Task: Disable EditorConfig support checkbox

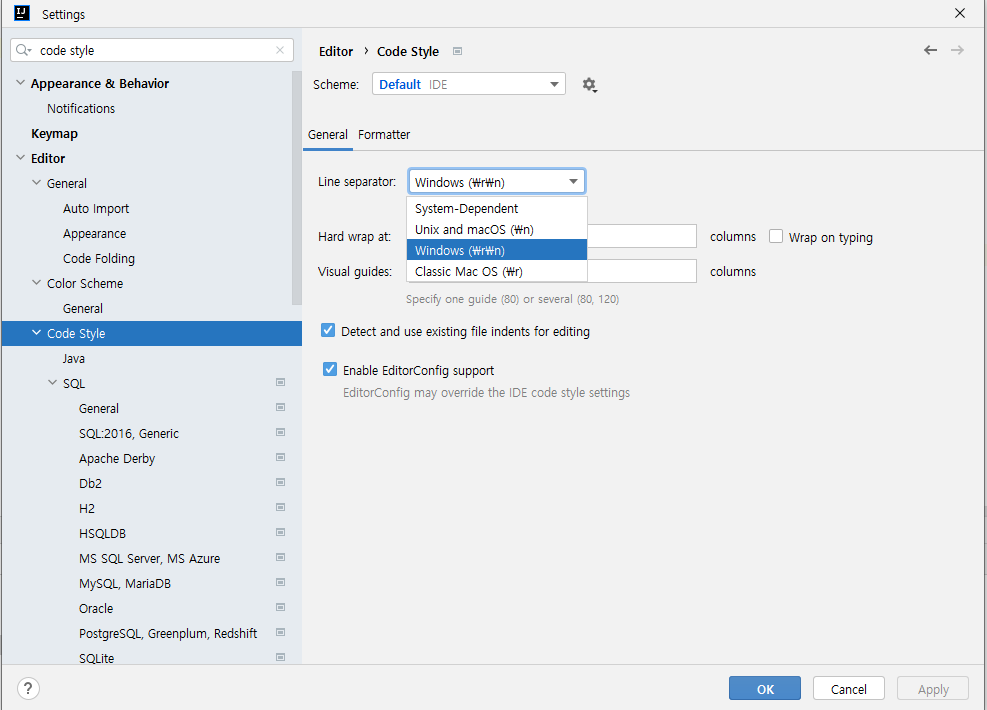Action: click(330, 369)
